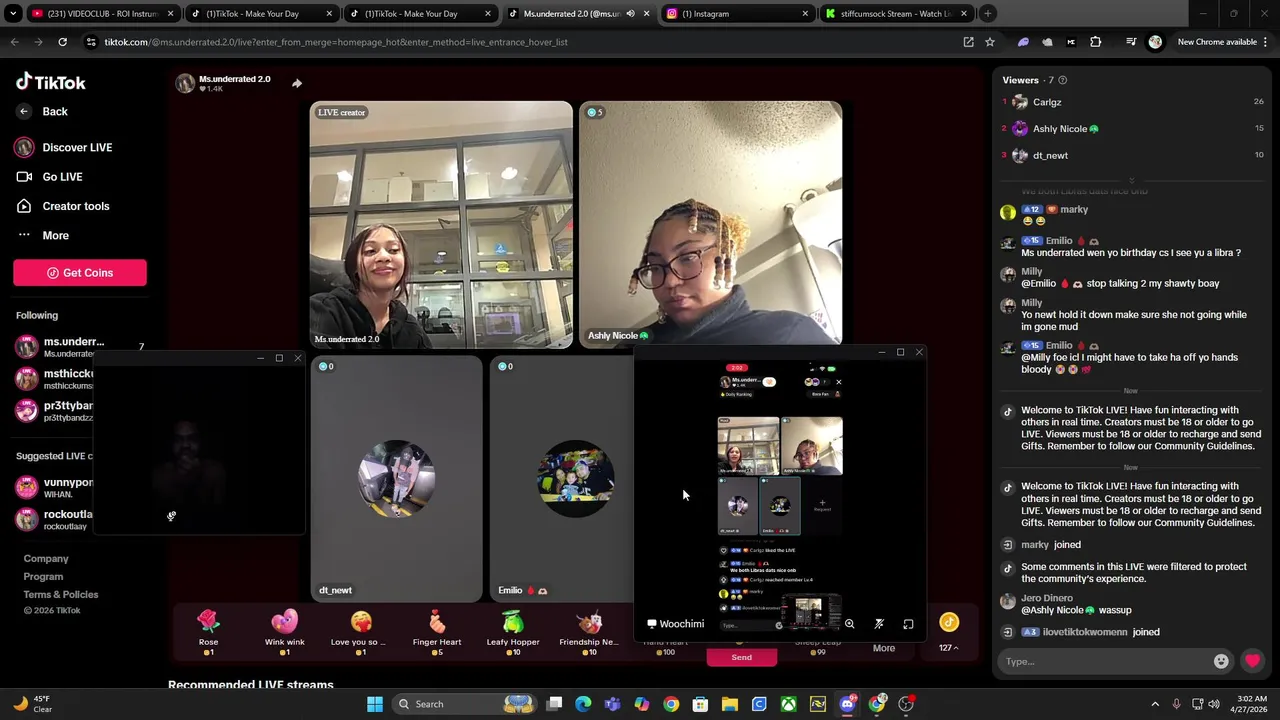
Task: Send the Rose gift
Action: pos(208,630)
